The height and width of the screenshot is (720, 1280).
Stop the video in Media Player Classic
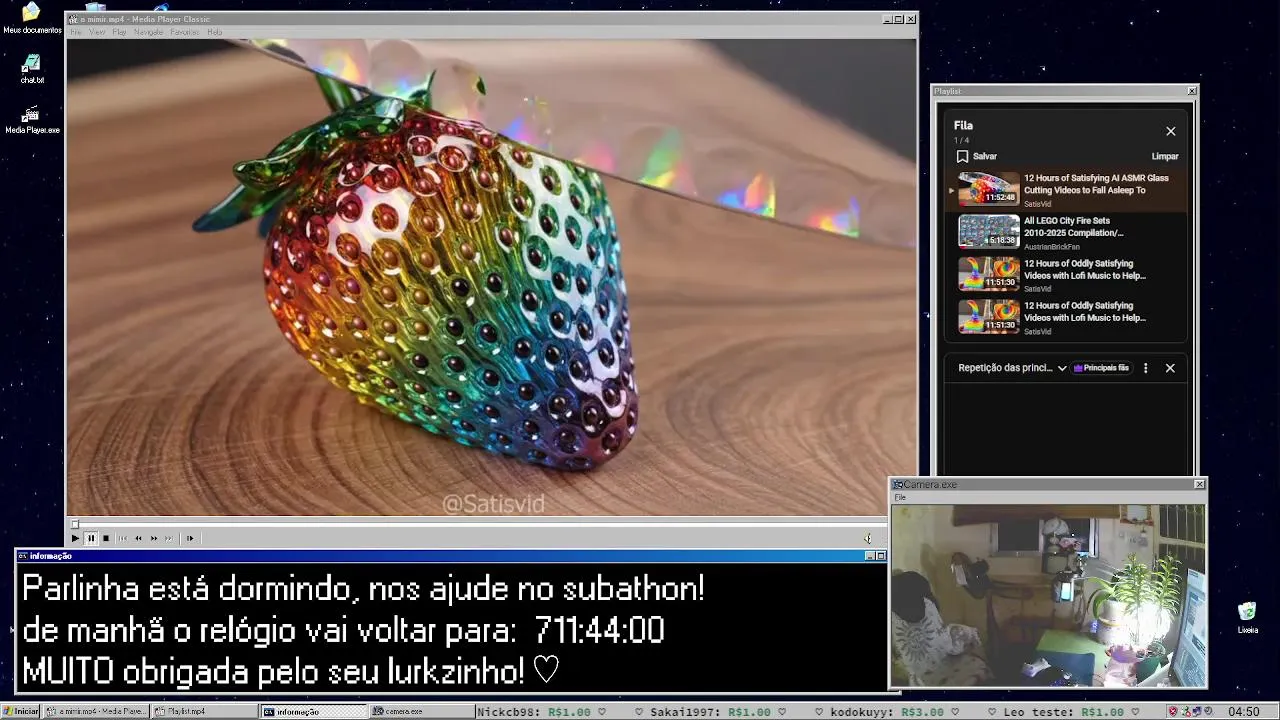tap(106, 538)
